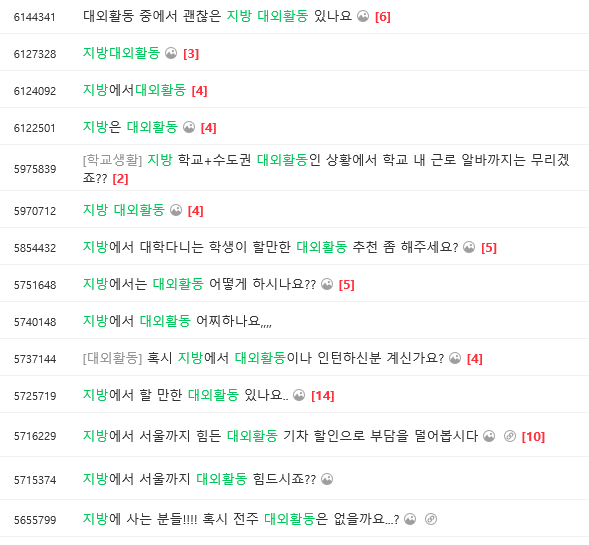589x545 pixels.
Task: Open post titled 지방에서대외활동
Action: (x=134, y=90)
